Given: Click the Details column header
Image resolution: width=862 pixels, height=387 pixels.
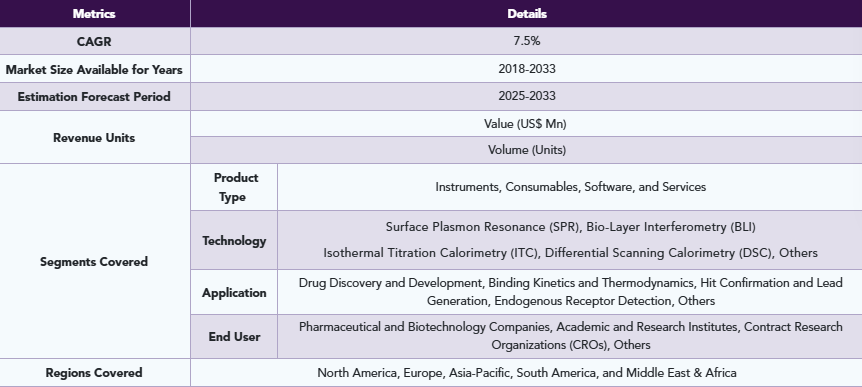Looking at the screenshot, I should click(x=527, y=14).
